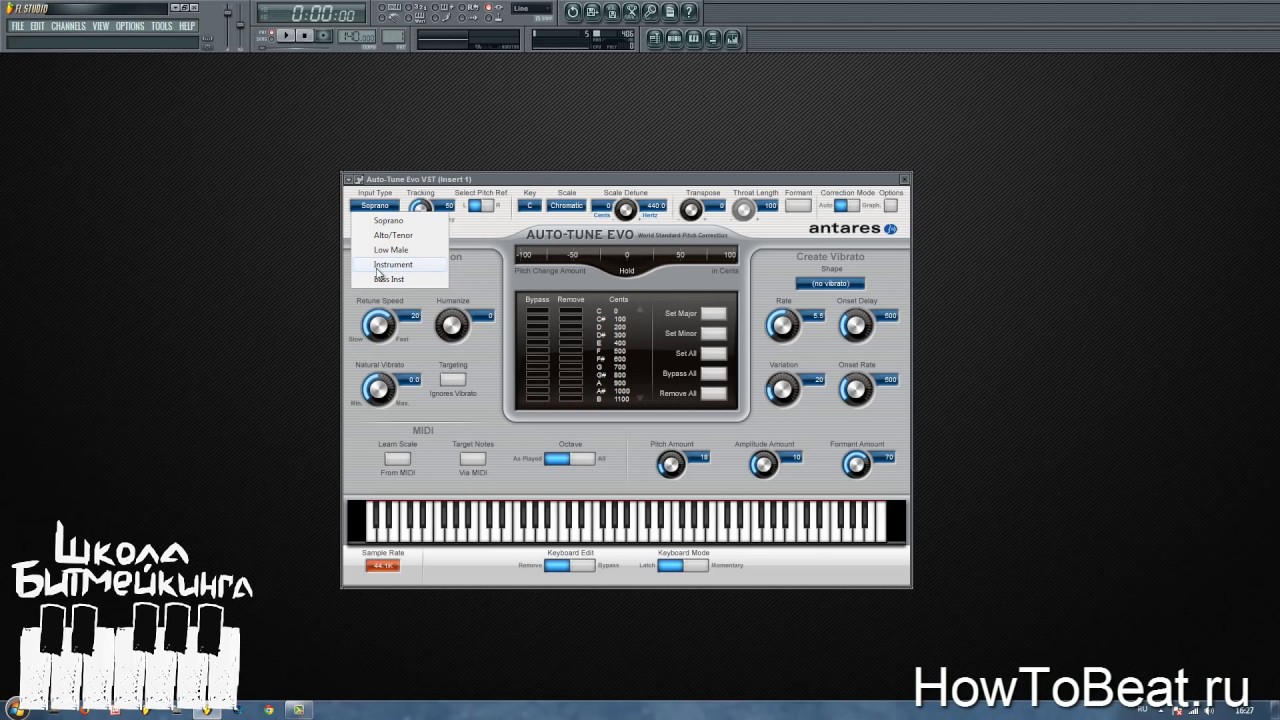
Task: Open FL Studio TOOLS menu
Action: pyautogui.click(x=162, y=26)
